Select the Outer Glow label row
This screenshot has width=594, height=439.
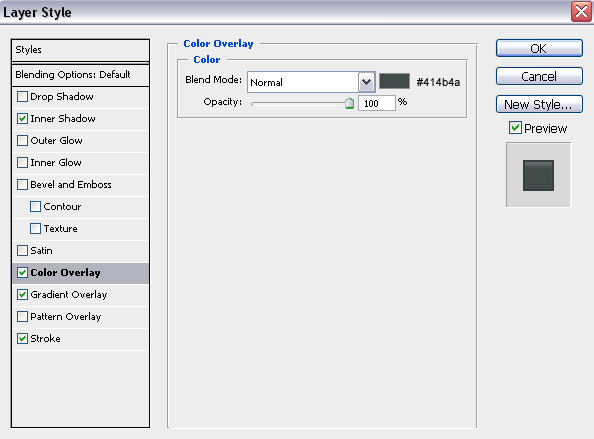[x=80, y=141]
